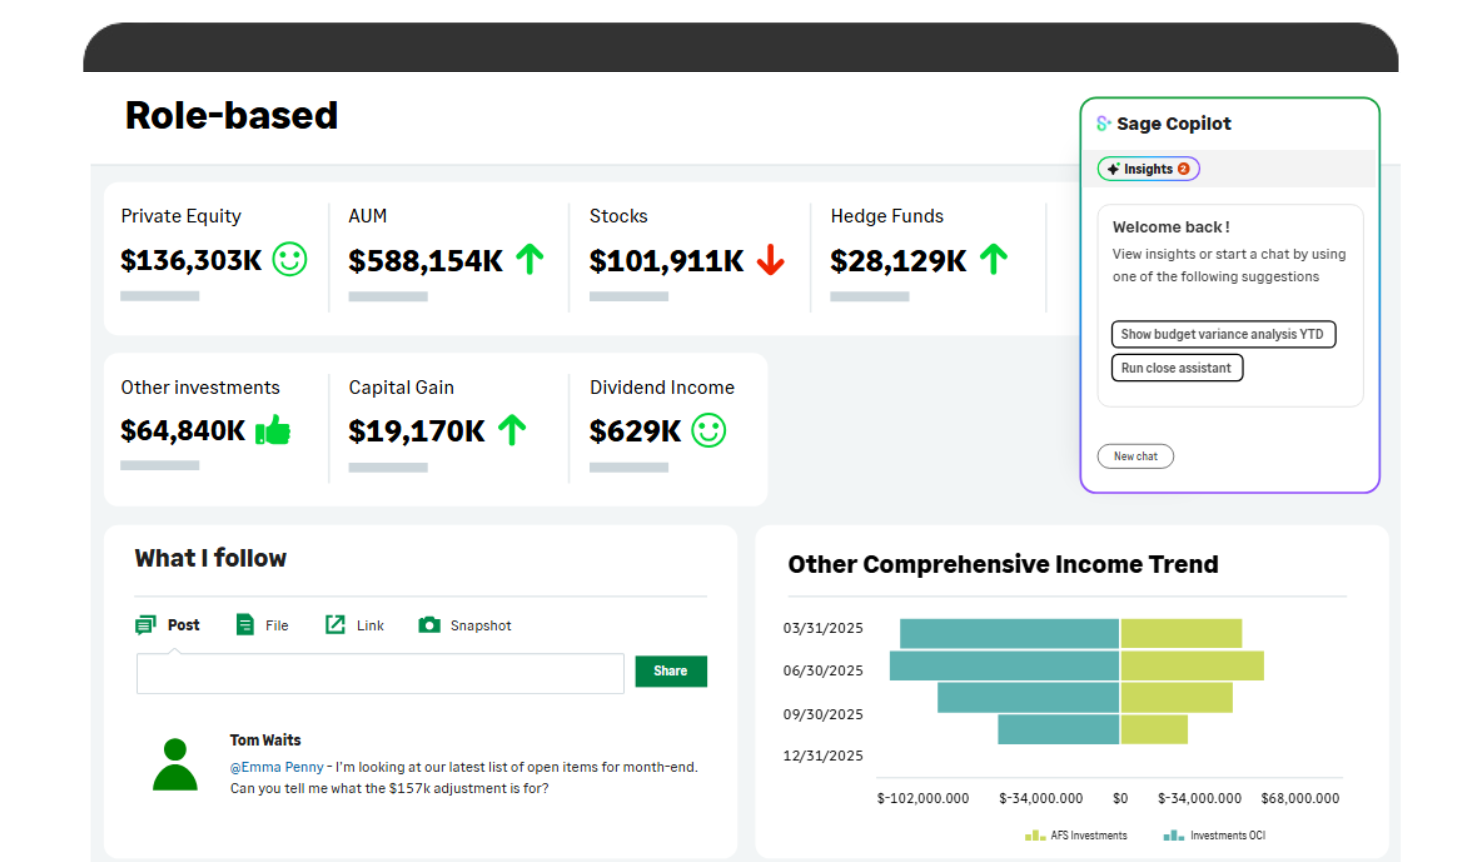Click the Share button
The image size is (1464, 862).
pyautogui.click(x=670, y=671)
